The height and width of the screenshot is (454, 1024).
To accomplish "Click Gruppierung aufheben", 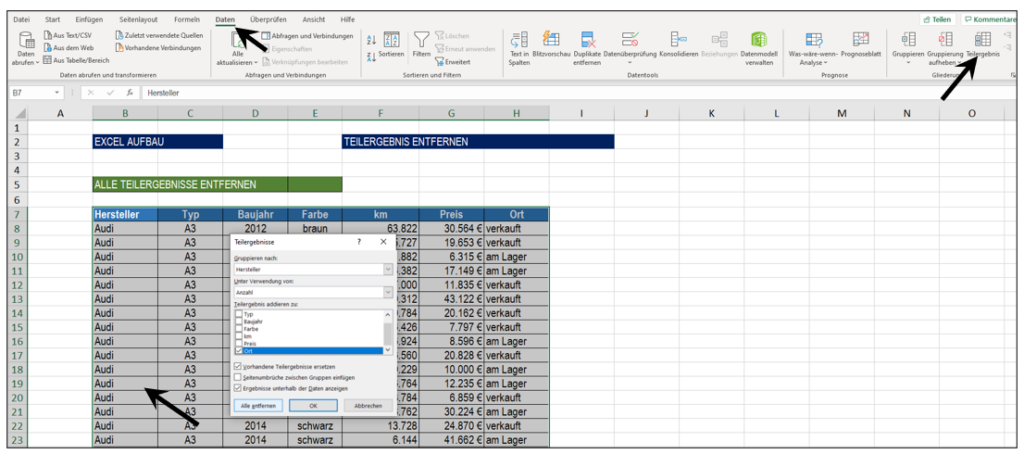I will click(945, 48).
